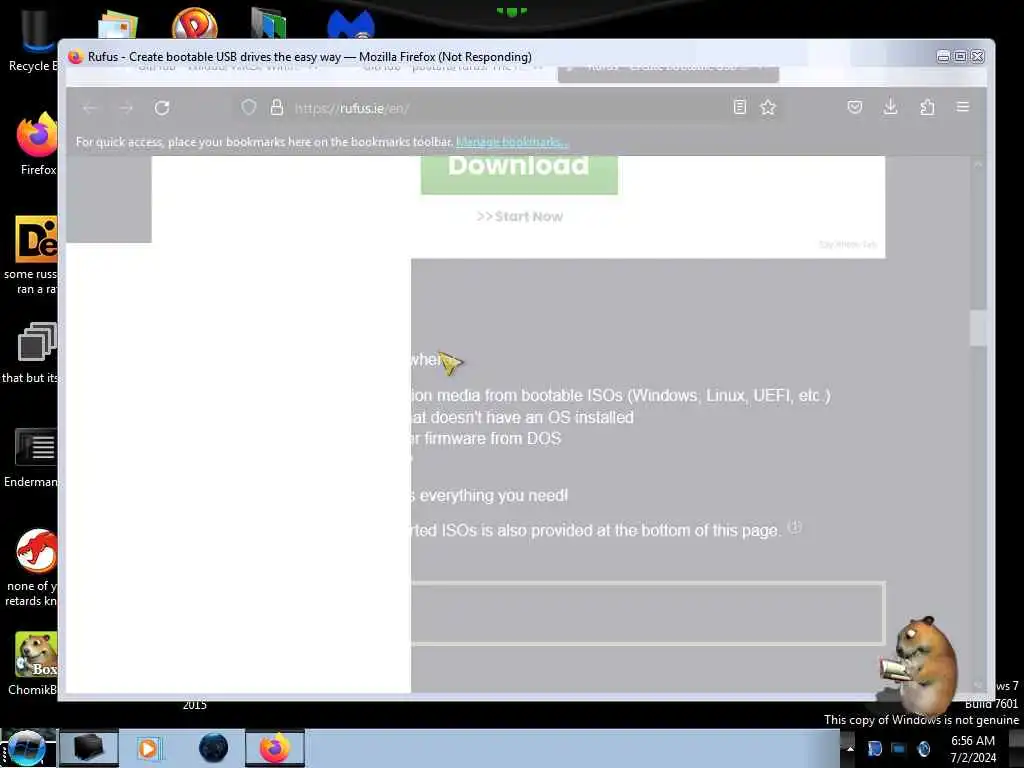This screenshot has width=1024, height=768.
Task: Click the footnote marker after 'this page.'
Action: [794, 526]
